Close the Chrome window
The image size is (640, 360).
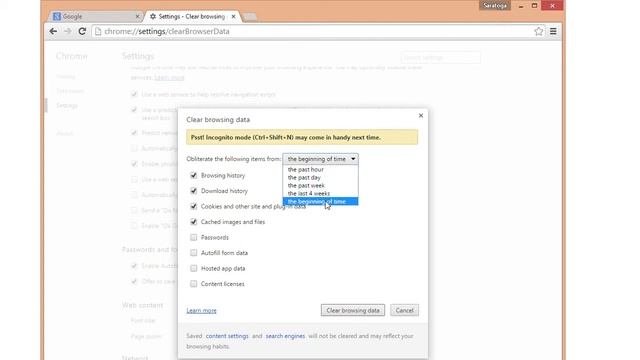(552, 6)
